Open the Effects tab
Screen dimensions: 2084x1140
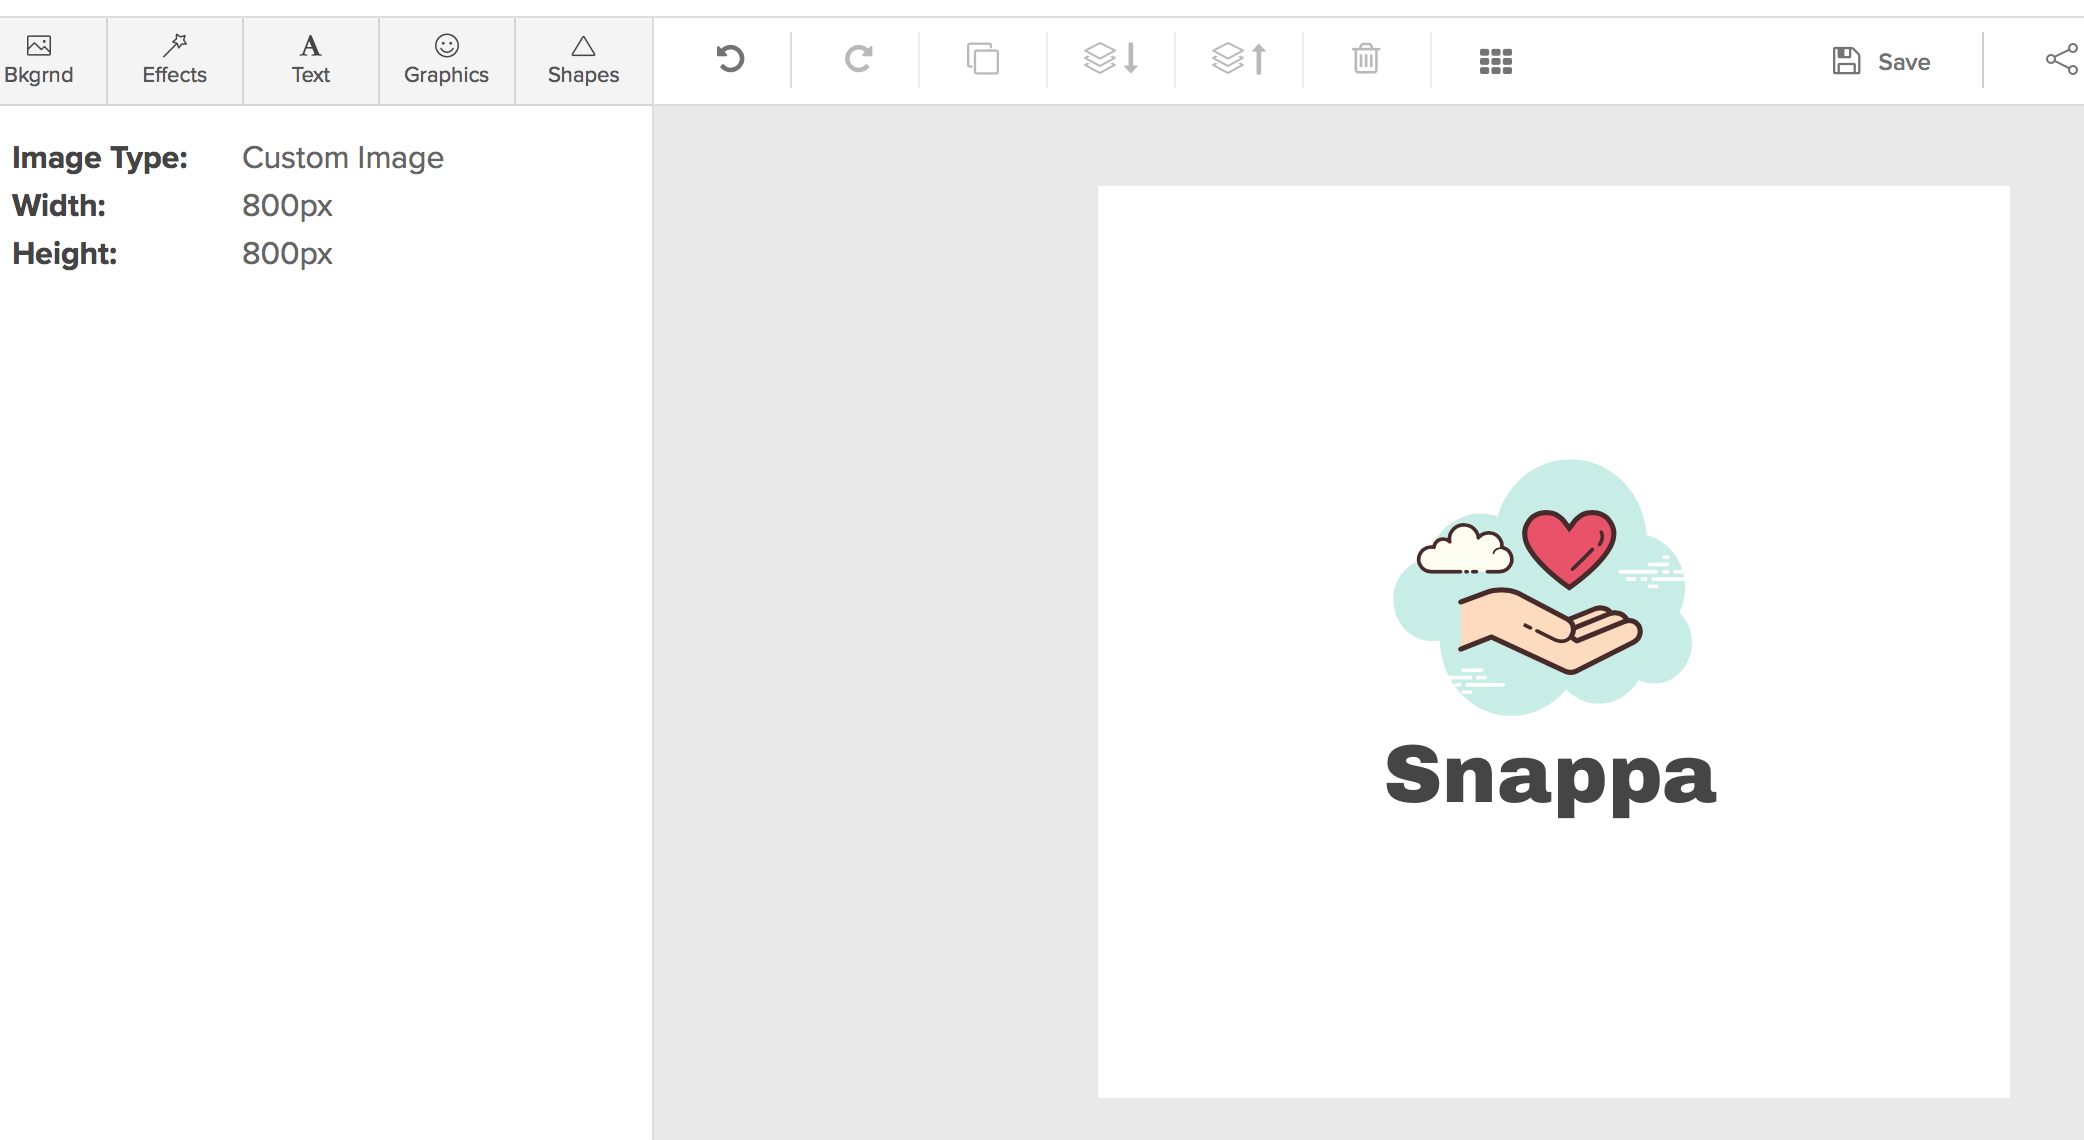click(x=175, y=61)
